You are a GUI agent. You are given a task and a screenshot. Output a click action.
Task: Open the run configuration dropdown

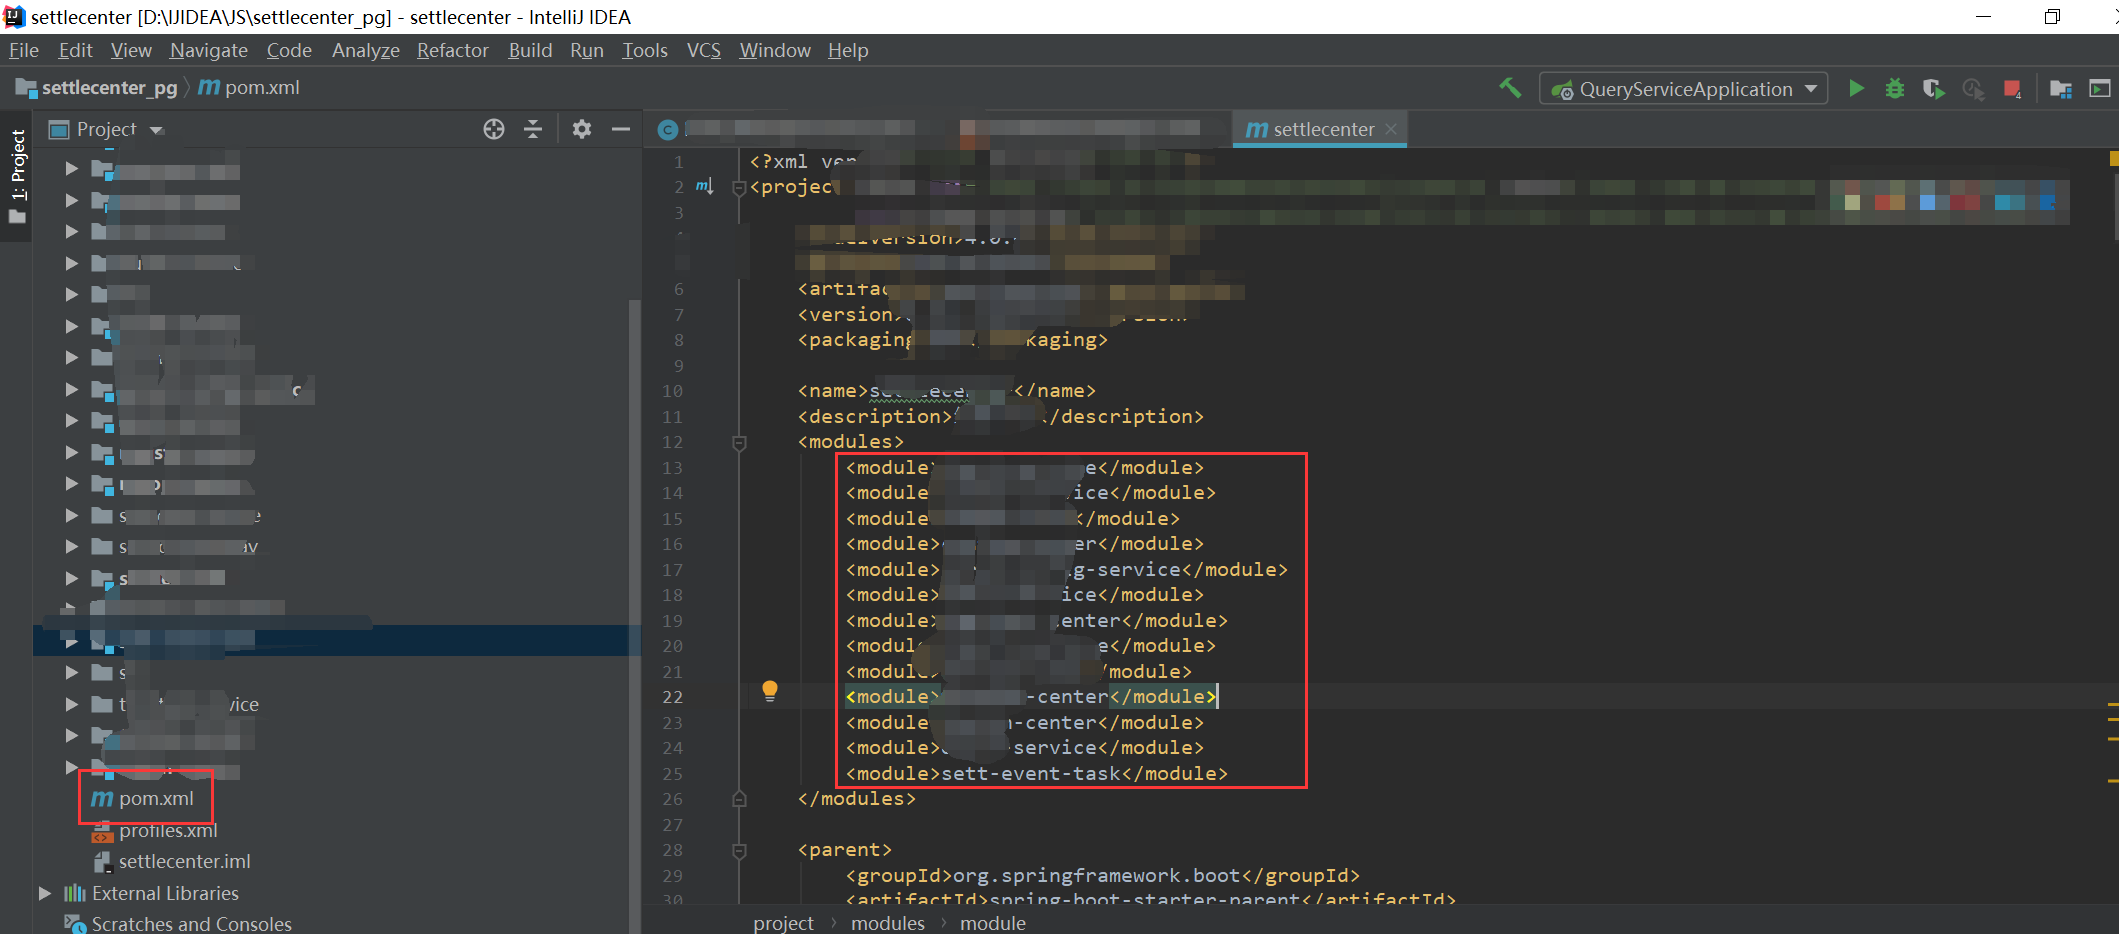tap(1812, 88)
